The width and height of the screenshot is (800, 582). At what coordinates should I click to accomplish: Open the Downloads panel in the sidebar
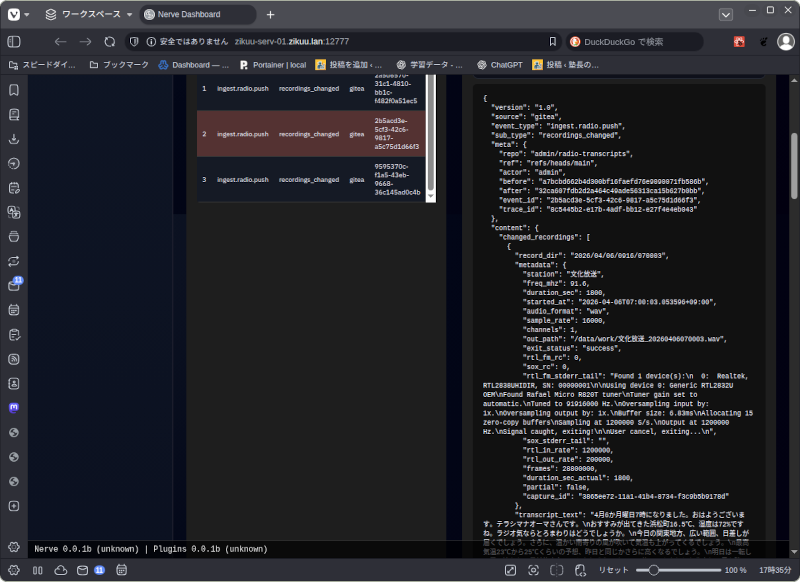point(14,138)
